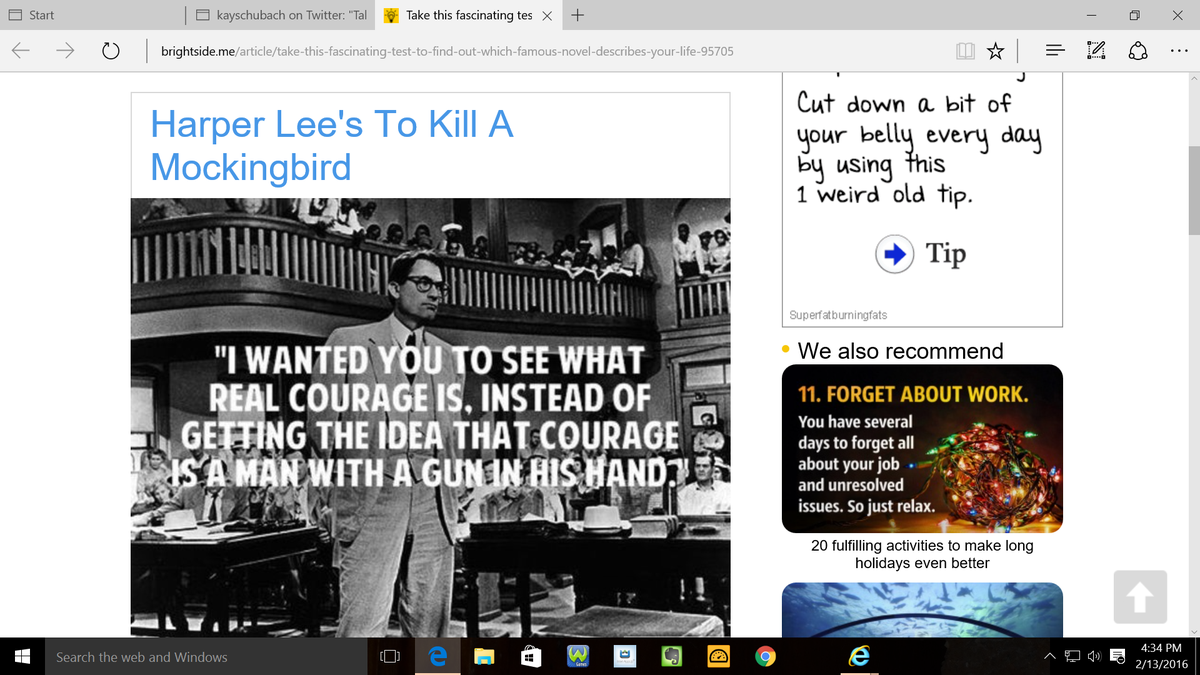Screen dimensions: 1200x675
Task: Open File Explorer from the taskbar
Action: coord(484,657)
